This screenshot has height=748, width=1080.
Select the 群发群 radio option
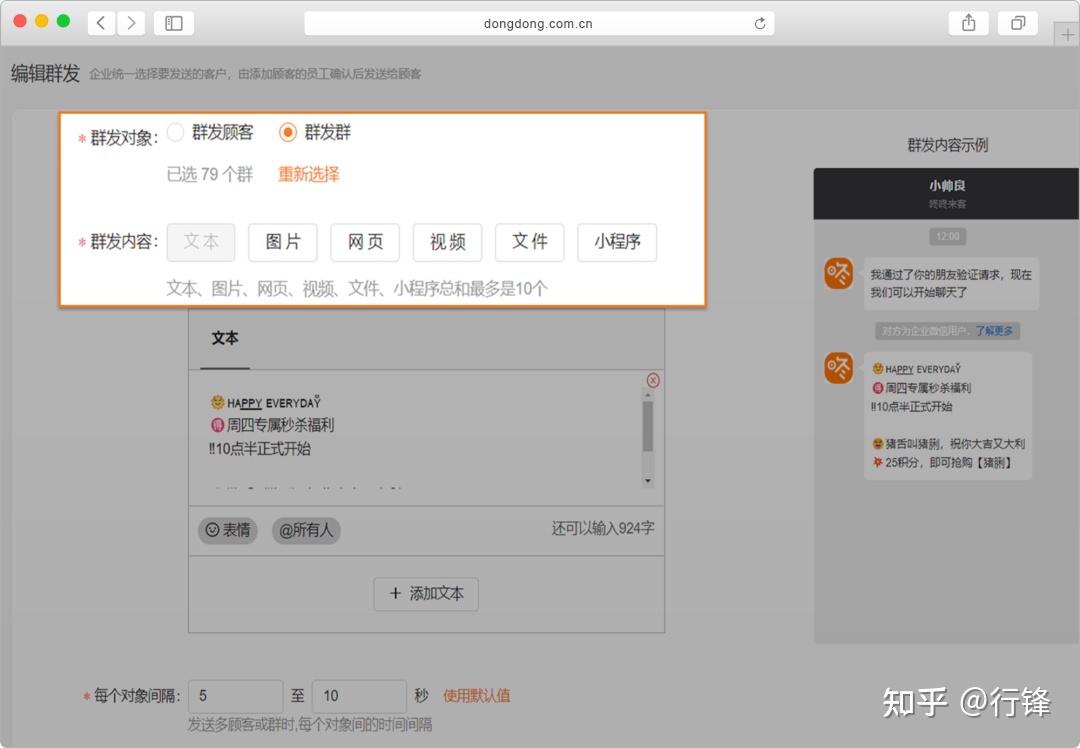click(288, 132)
